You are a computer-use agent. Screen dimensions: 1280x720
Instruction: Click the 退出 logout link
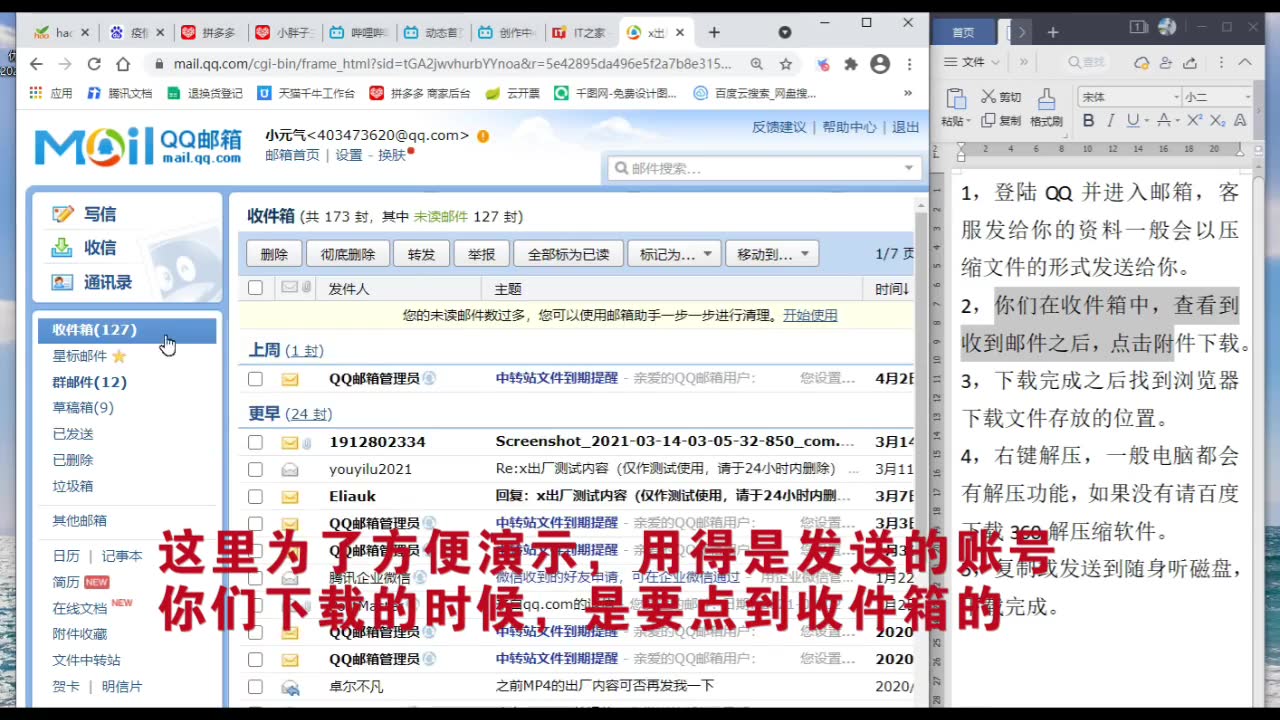pos(905,127)
